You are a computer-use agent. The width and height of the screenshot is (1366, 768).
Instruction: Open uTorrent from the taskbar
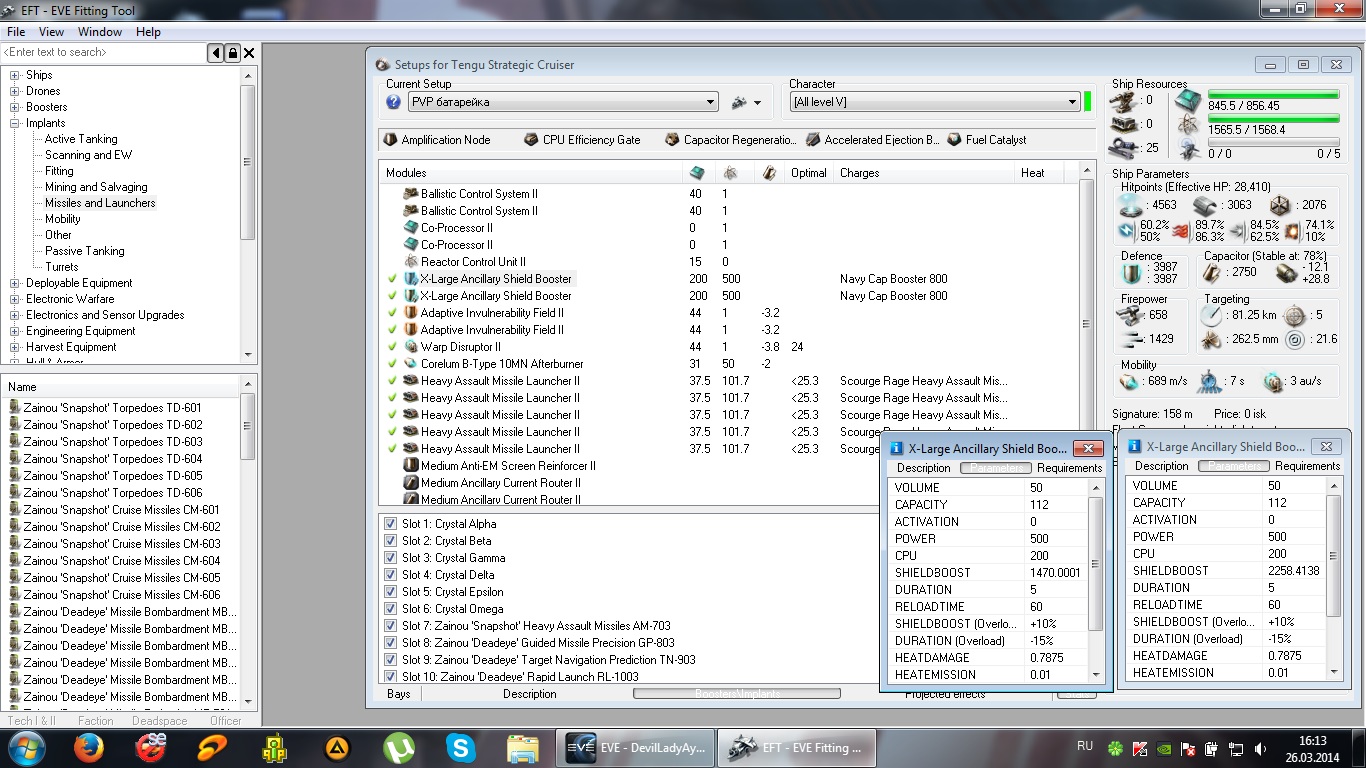399,747
